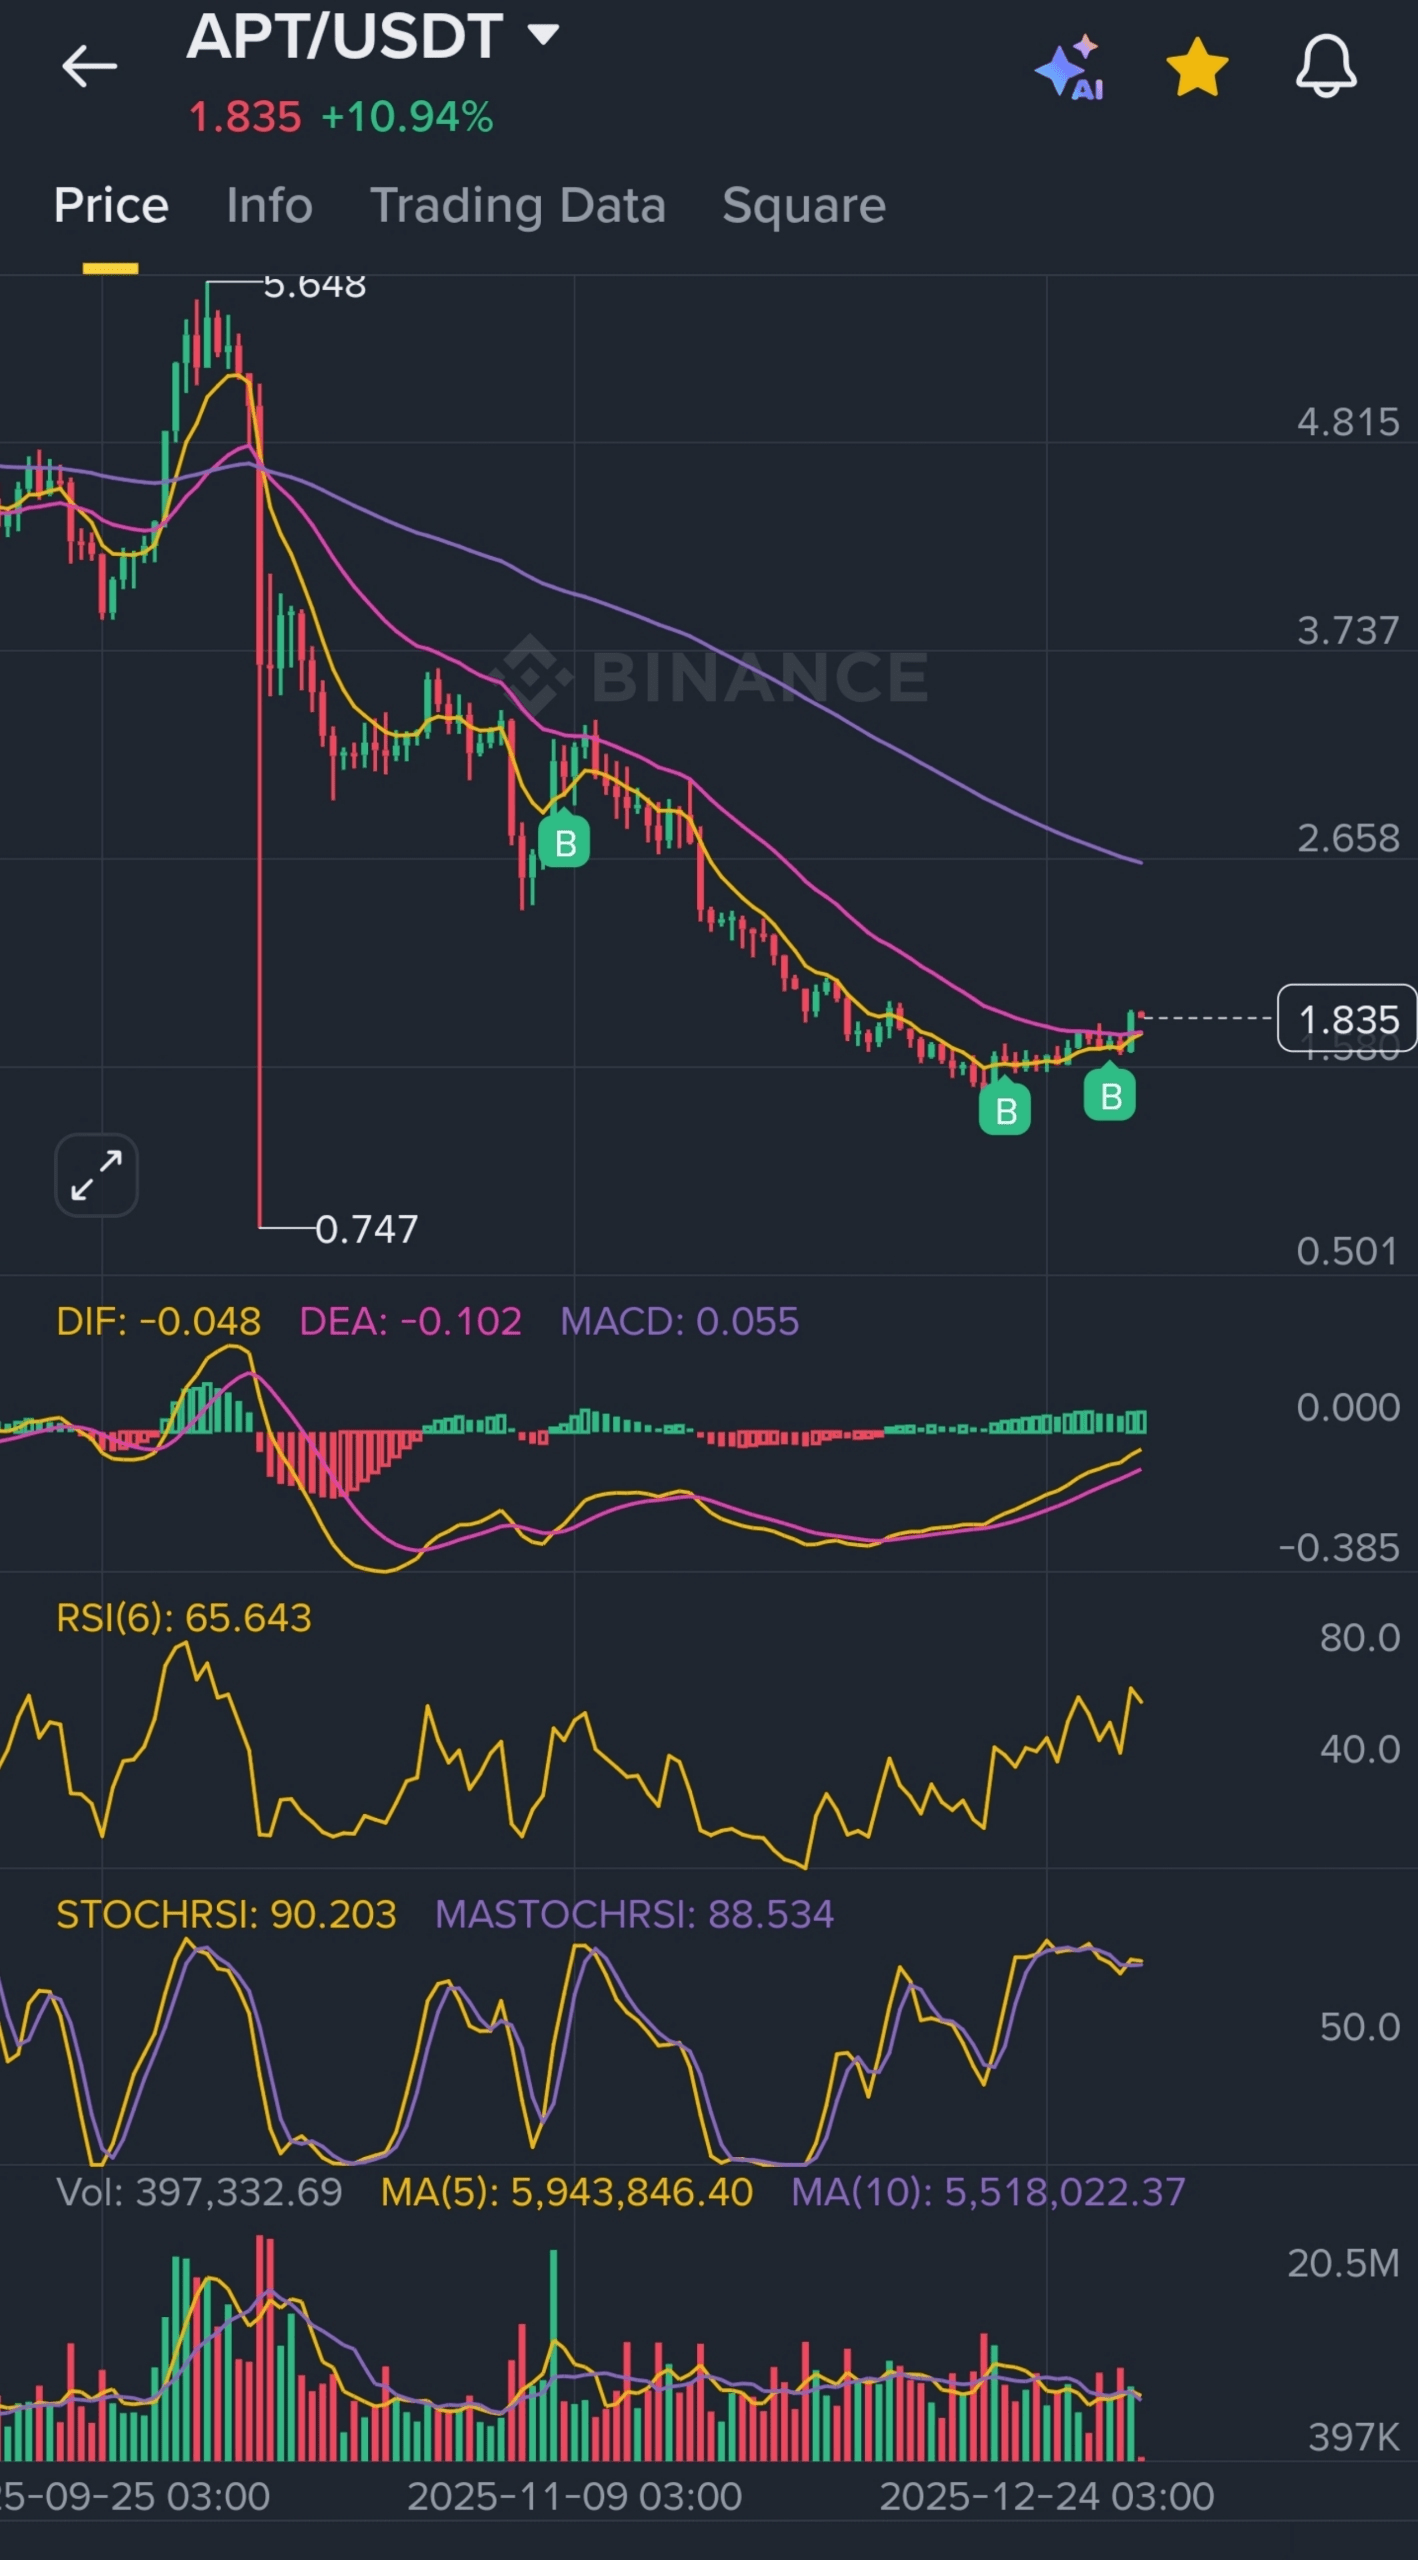Tap the volume MA(5) value label
Viewport: 1418px width, 2560px height.
(x=566, y=2192)
